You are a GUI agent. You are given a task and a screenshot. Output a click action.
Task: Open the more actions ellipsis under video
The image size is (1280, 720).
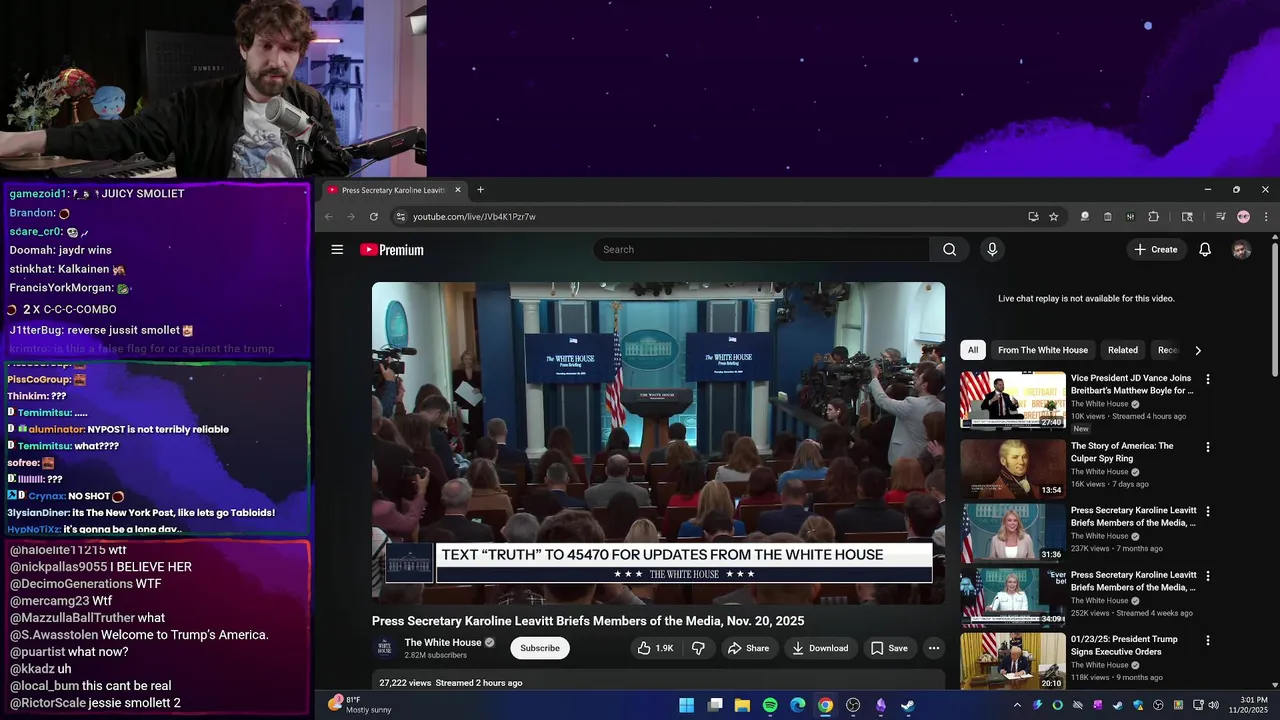933,648
